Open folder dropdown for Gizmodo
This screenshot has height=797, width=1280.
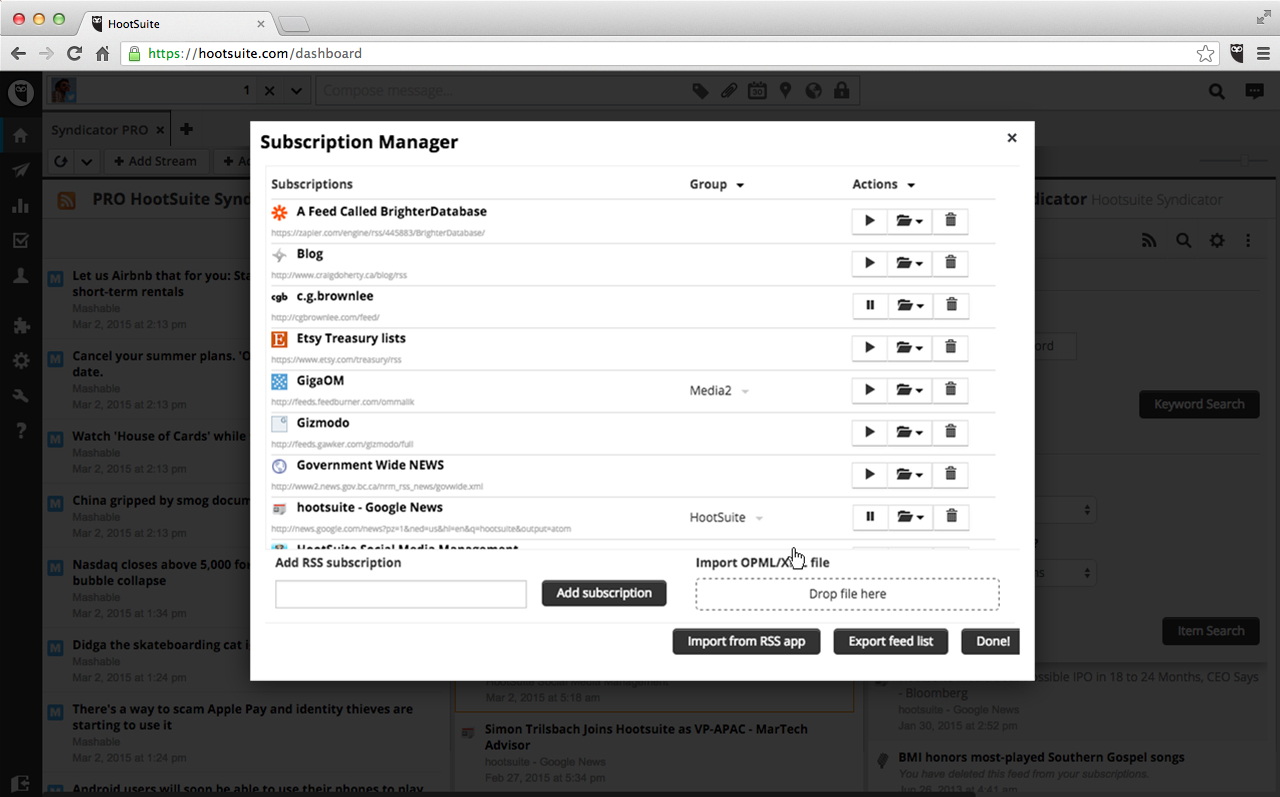pos(910,432)
